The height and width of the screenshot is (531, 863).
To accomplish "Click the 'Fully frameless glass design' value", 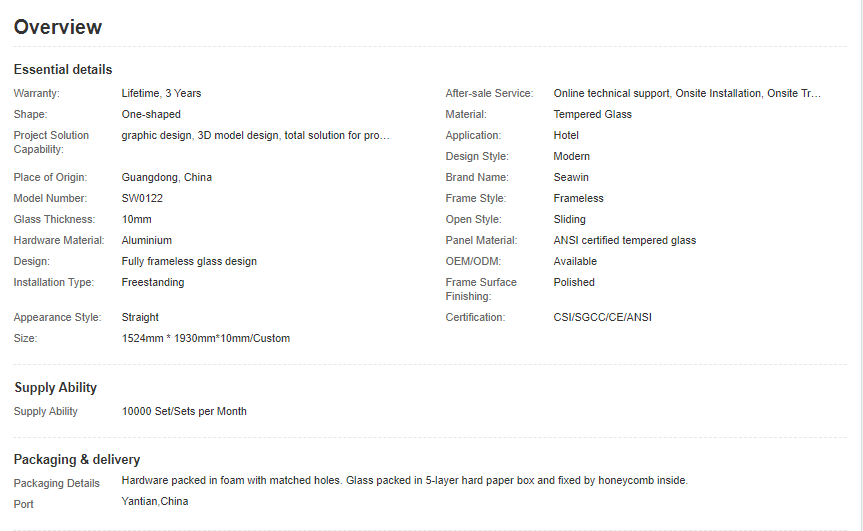I will pyautogui.click(x=189, y=261).
